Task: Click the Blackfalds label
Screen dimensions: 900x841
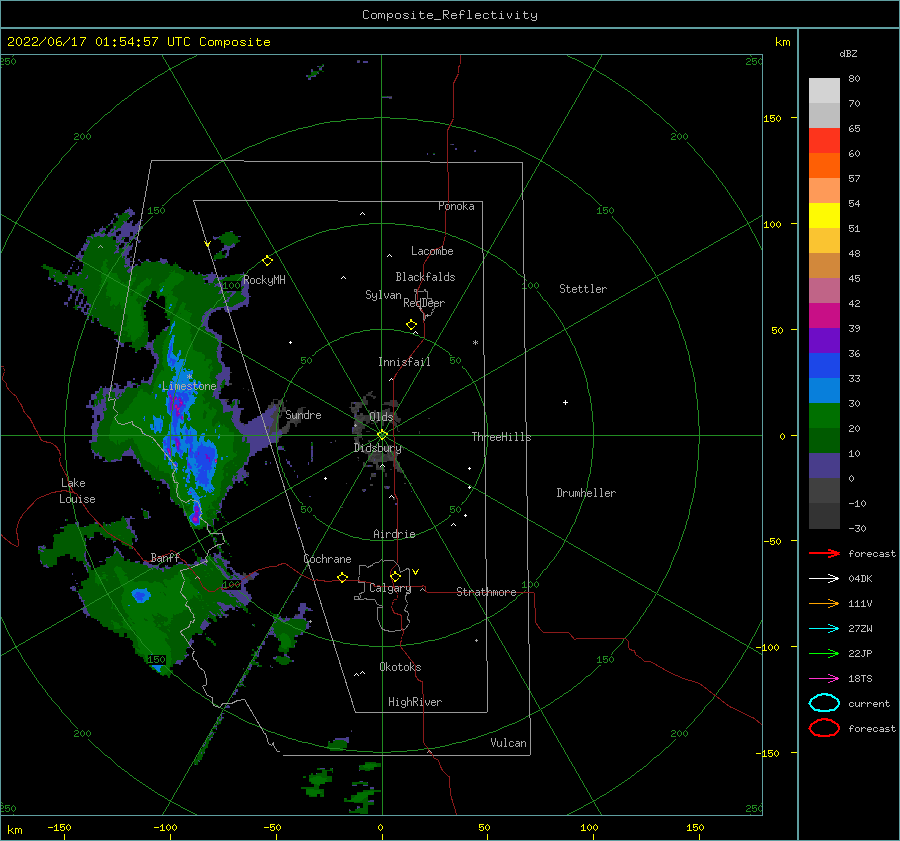Action: 425,277
